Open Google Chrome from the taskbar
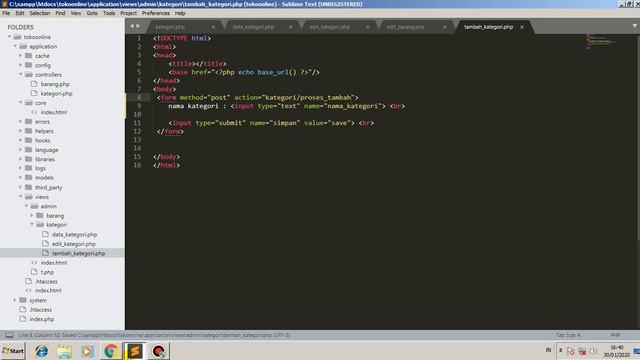The image size is (640, 360). pos(111,351)
